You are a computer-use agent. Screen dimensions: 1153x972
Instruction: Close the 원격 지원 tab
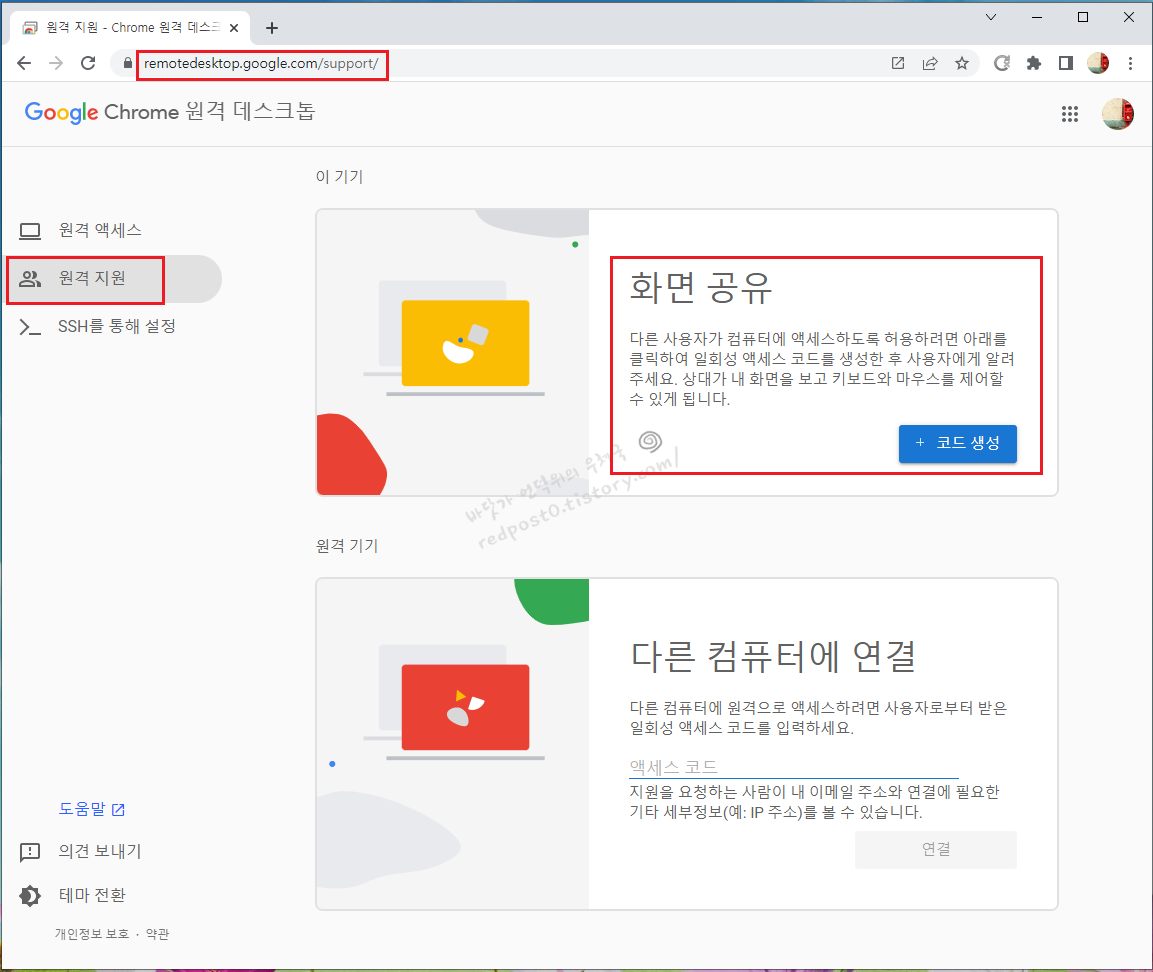tap(234, 28)
